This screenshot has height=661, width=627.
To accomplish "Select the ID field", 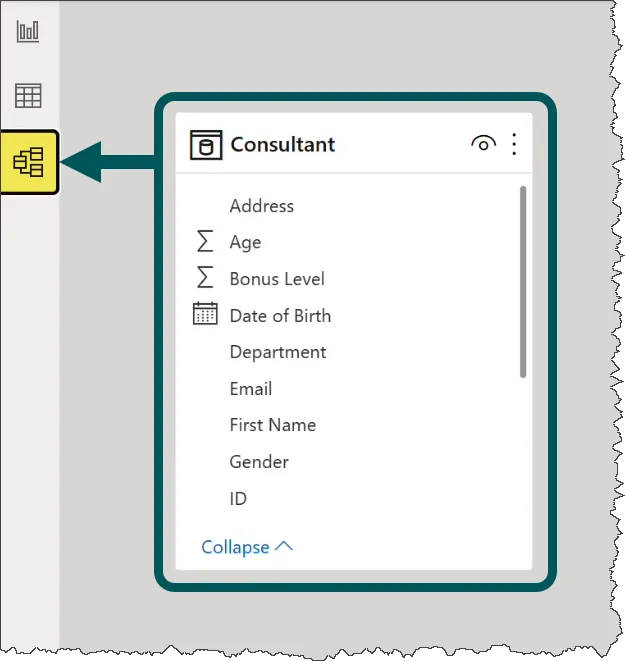I will coord(238,498).
